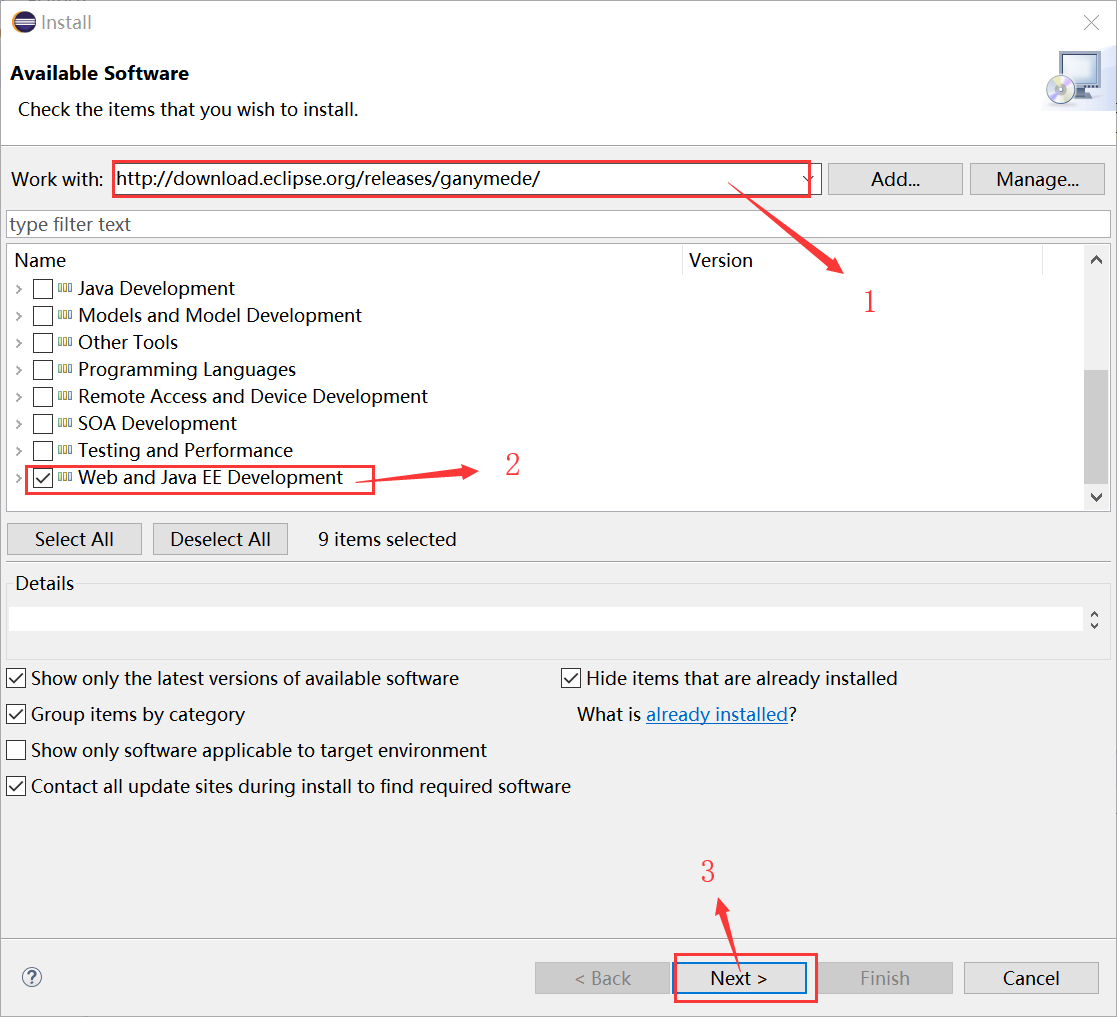Expand the Programming Languages node
Screen dimensions: 1117x1017
click(x=19, y=370)
